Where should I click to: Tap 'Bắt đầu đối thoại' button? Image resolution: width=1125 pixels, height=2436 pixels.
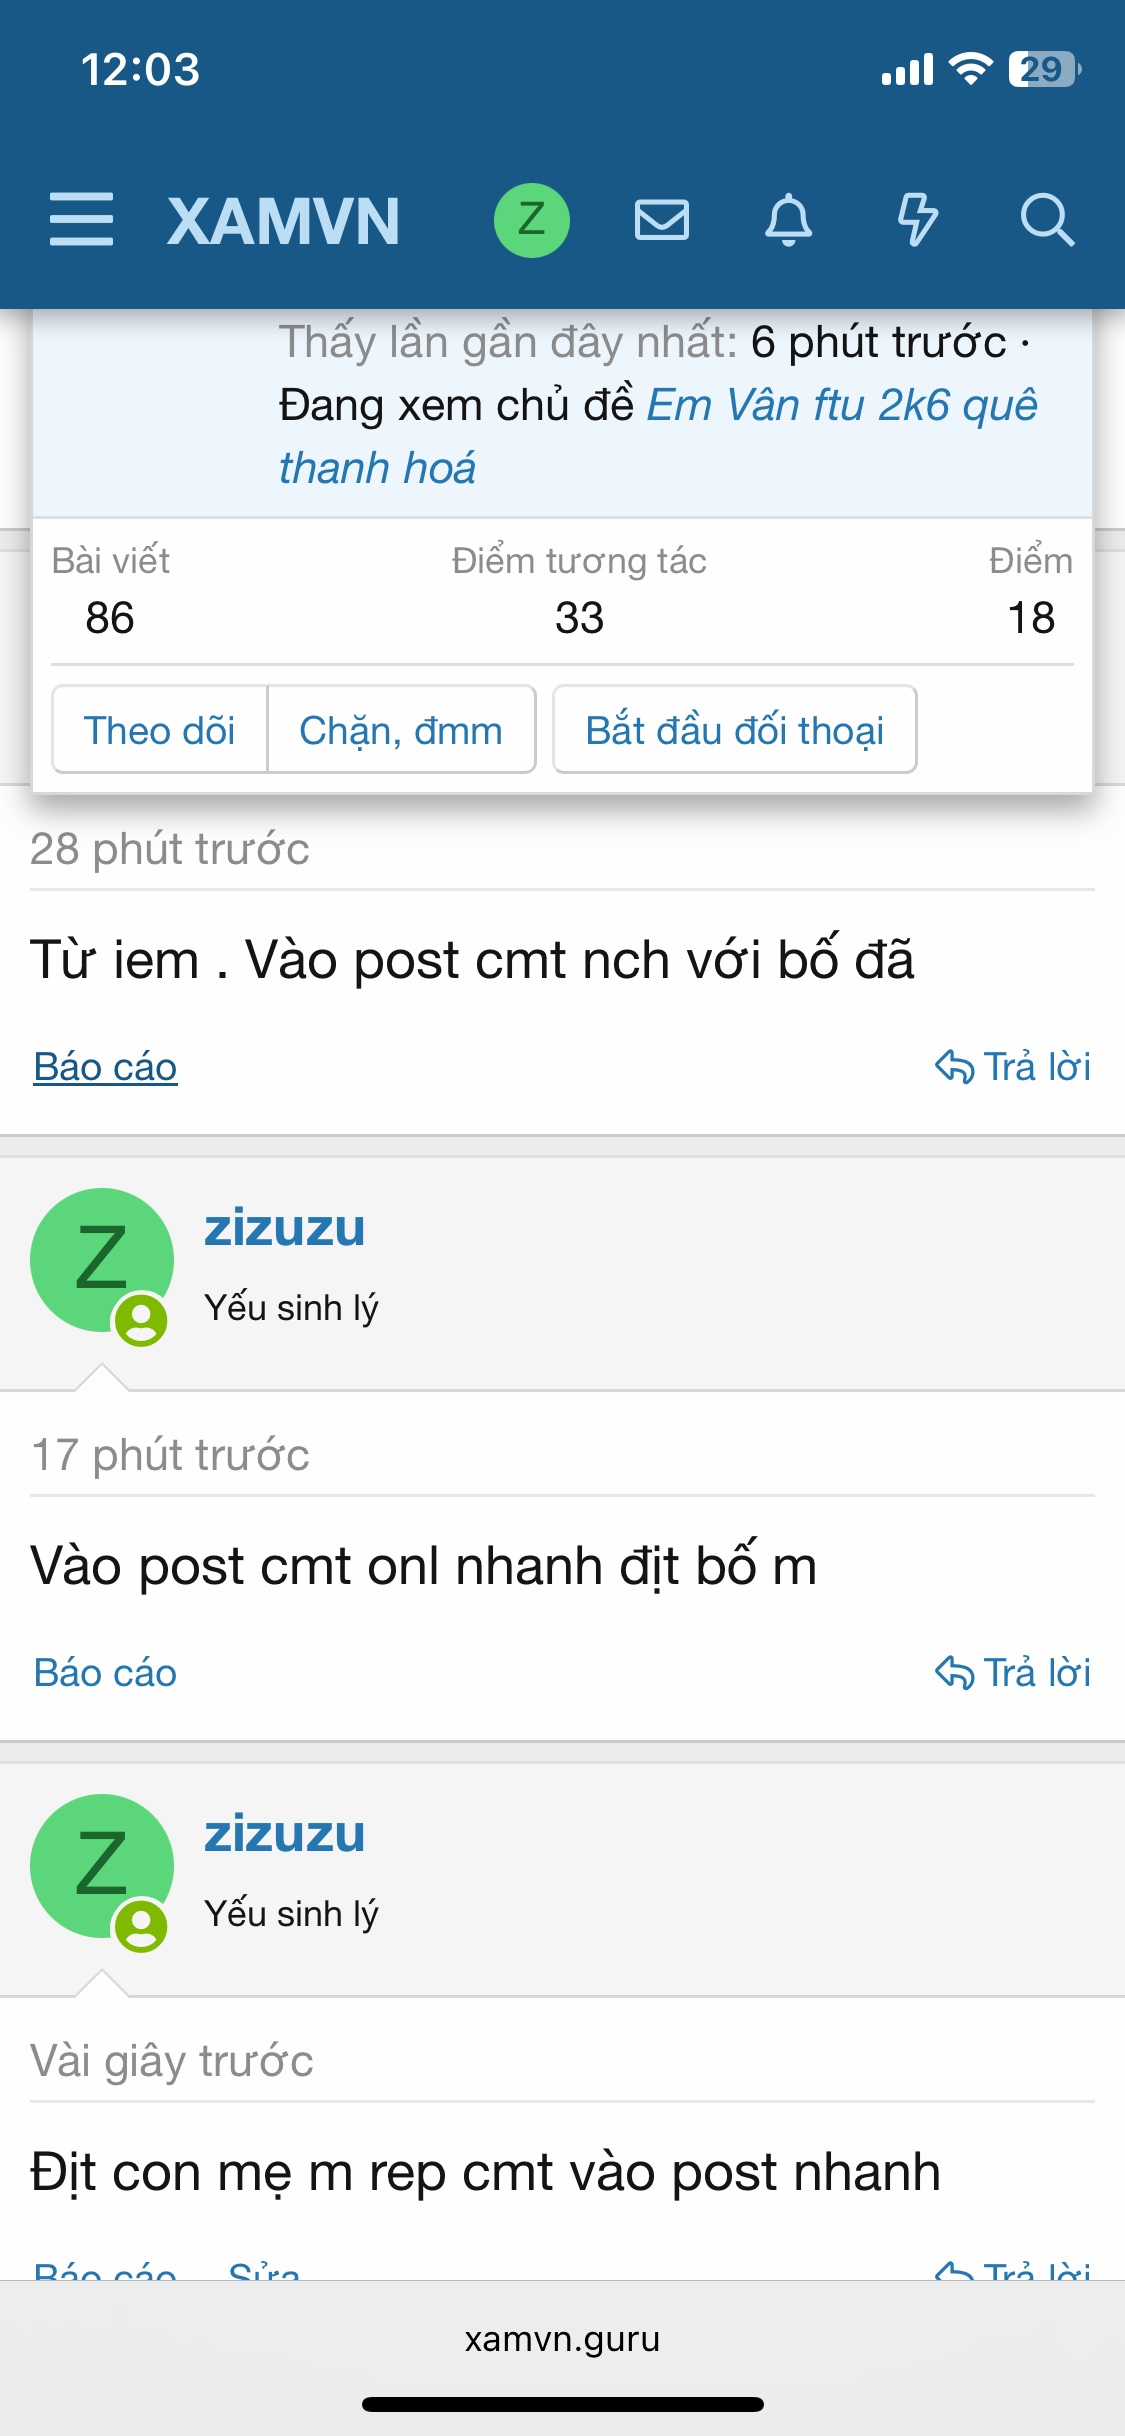tap(735, 729)
